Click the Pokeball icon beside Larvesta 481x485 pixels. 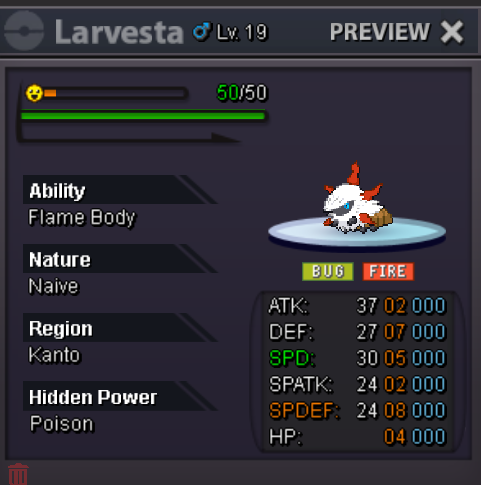[x=24, y=31]
